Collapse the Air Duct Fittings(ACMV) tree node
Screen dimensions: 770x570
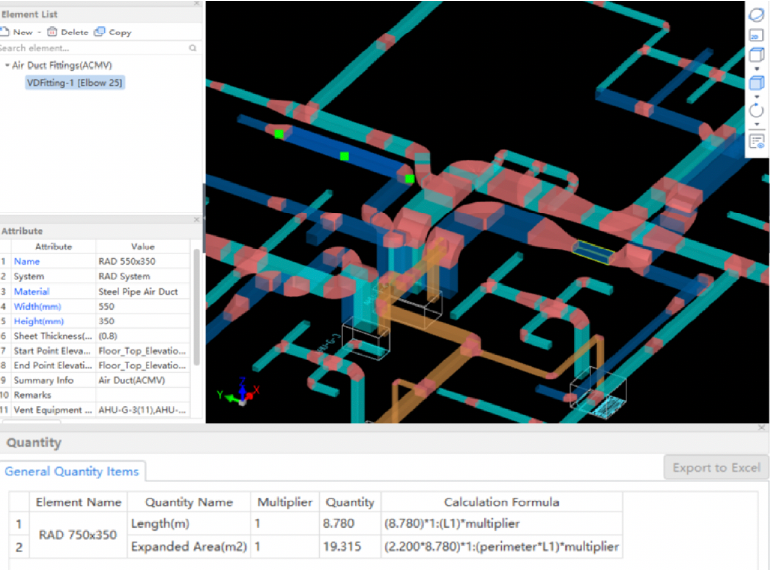(x=7, y=66)
